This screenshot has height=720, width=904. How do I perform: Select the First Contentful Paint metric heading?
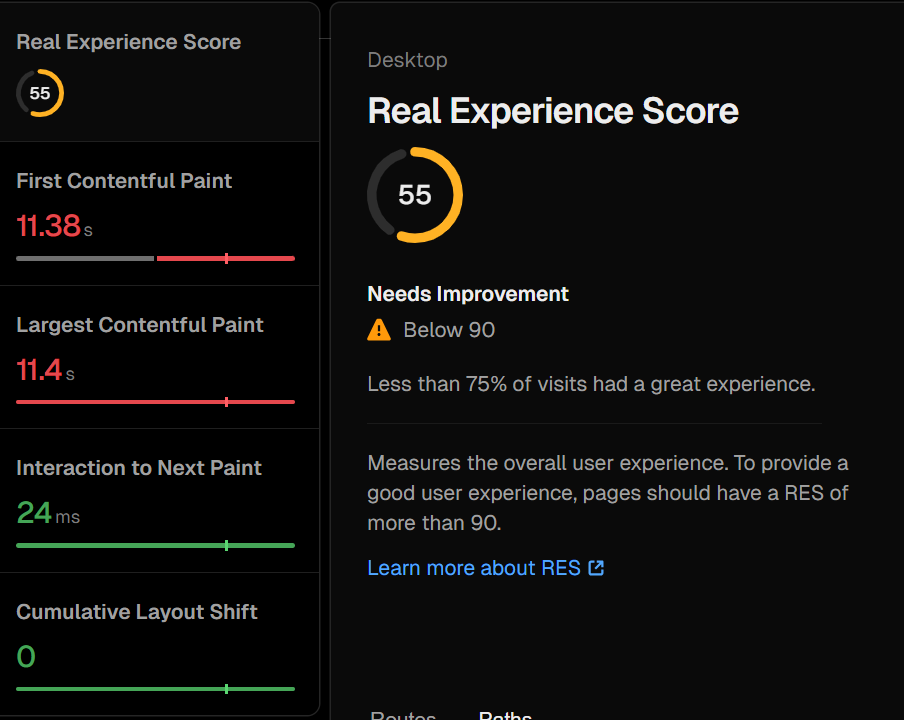(124, 181)
